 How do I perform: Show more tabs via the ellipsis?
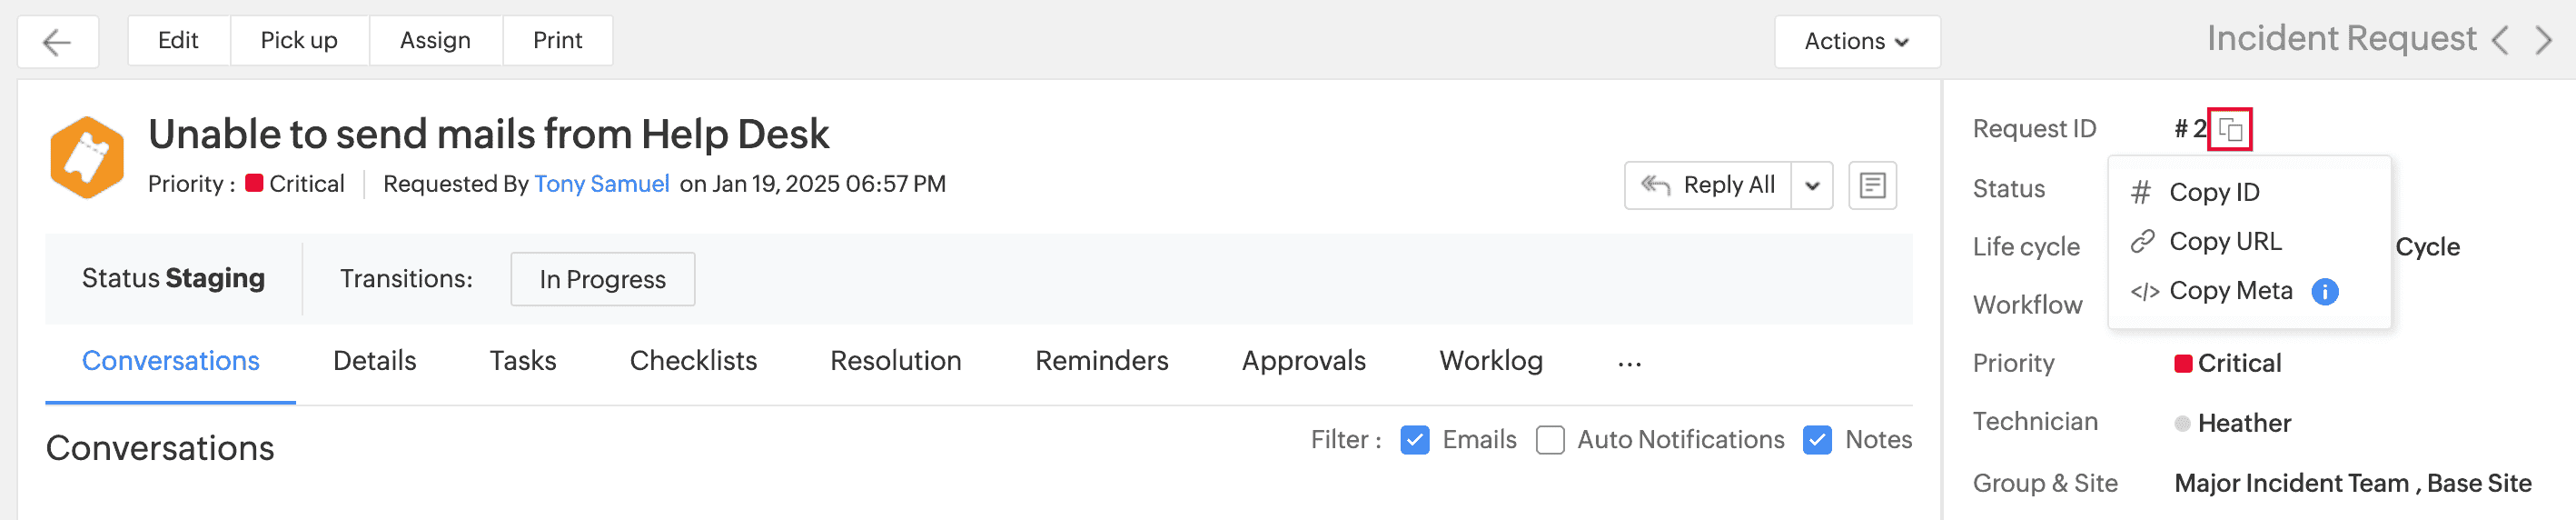point(1629,364)
